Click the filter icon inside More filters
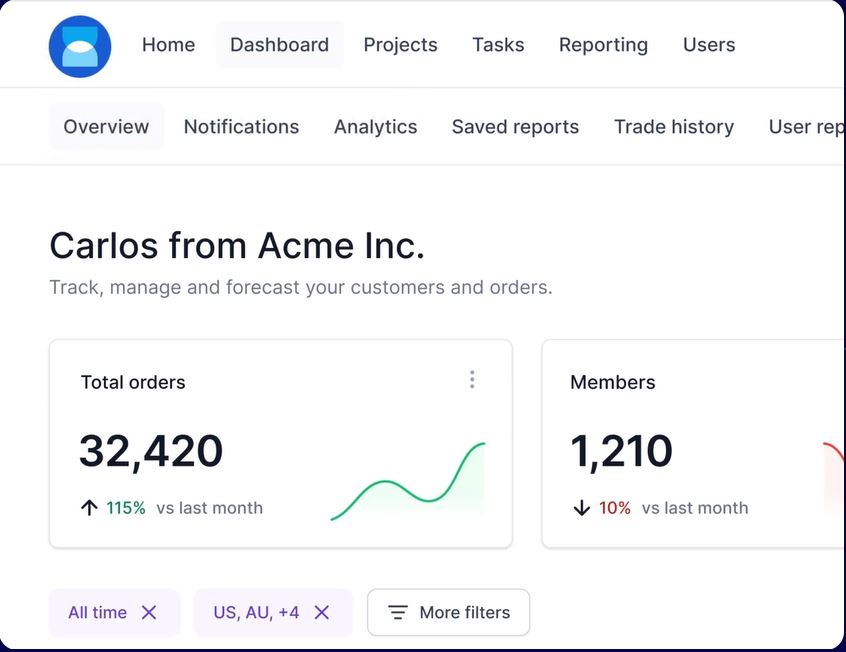 pyautogui.click(x=398, y=612)
